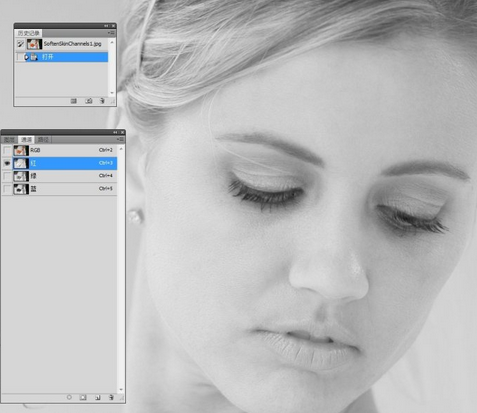477x413 pixels.
Task: Load channel as selection (dotted circle icon)
Action: coord(69,397)
